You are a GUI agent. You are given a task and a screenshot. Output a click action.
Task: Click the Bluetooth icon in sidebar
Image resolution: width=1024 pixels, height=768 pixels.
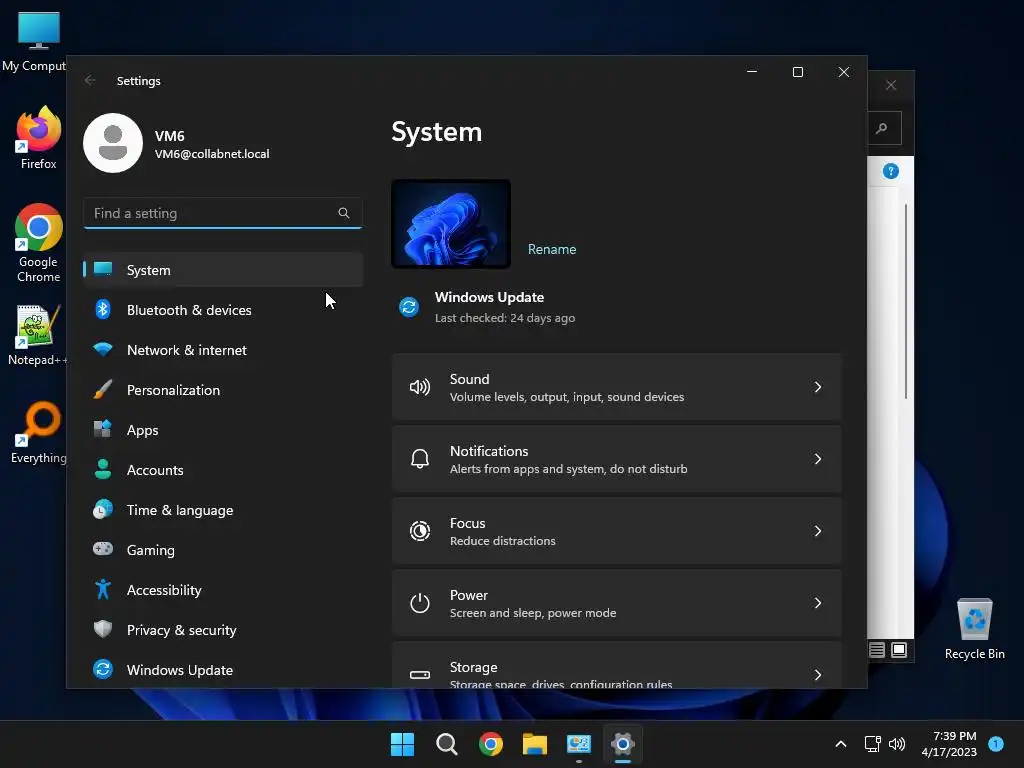pos(103,310)
